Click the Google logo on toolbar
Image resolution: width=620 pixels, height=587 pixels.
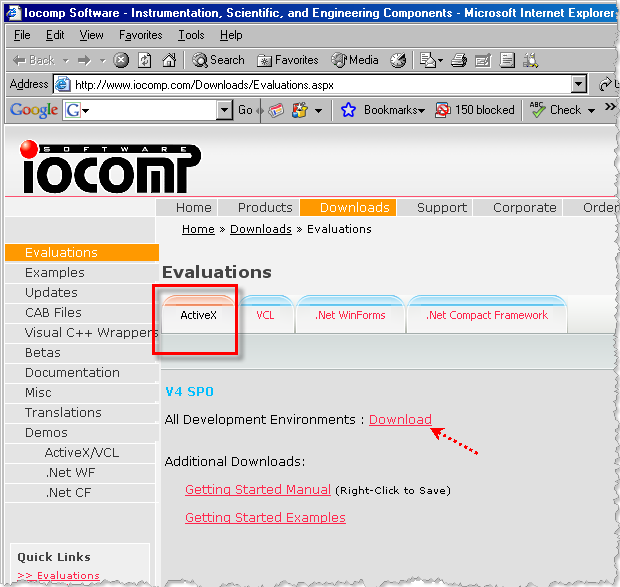(x=34, y=110)
